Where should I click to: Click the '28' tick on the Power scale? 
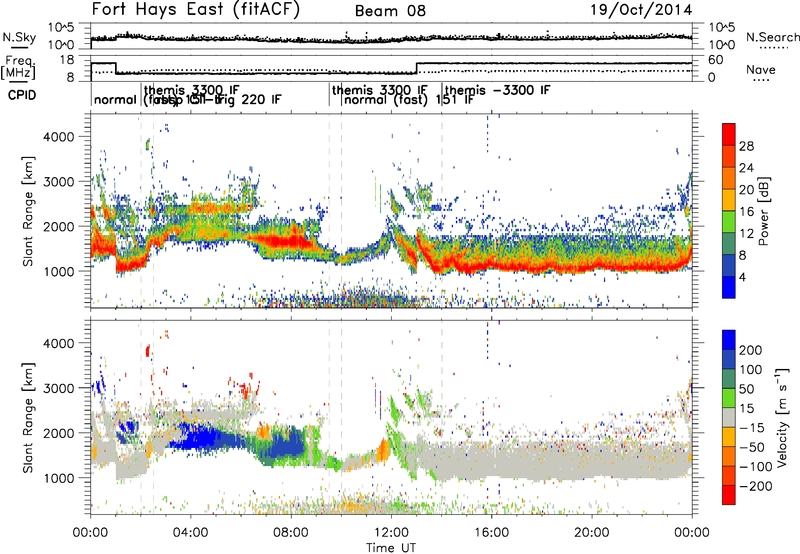746,146
